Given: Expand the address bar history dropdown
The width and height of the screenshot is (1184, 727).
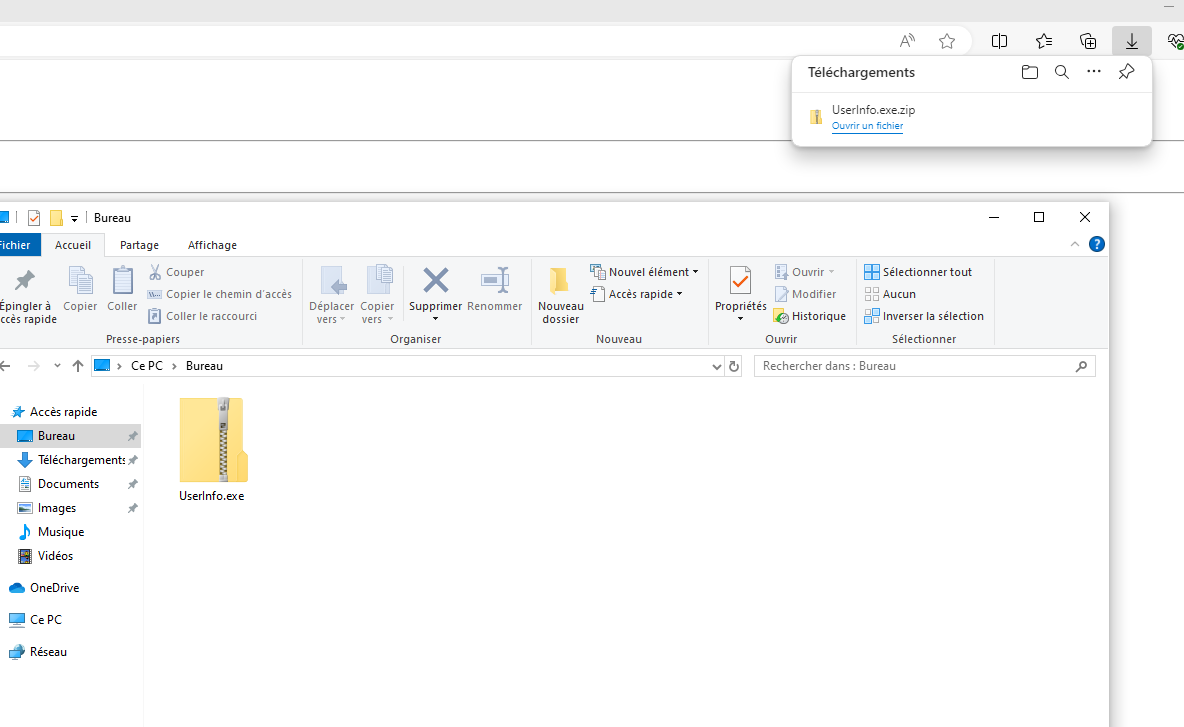Looking at the screenshot, I should pyautogui.click(x=717, y=366).
